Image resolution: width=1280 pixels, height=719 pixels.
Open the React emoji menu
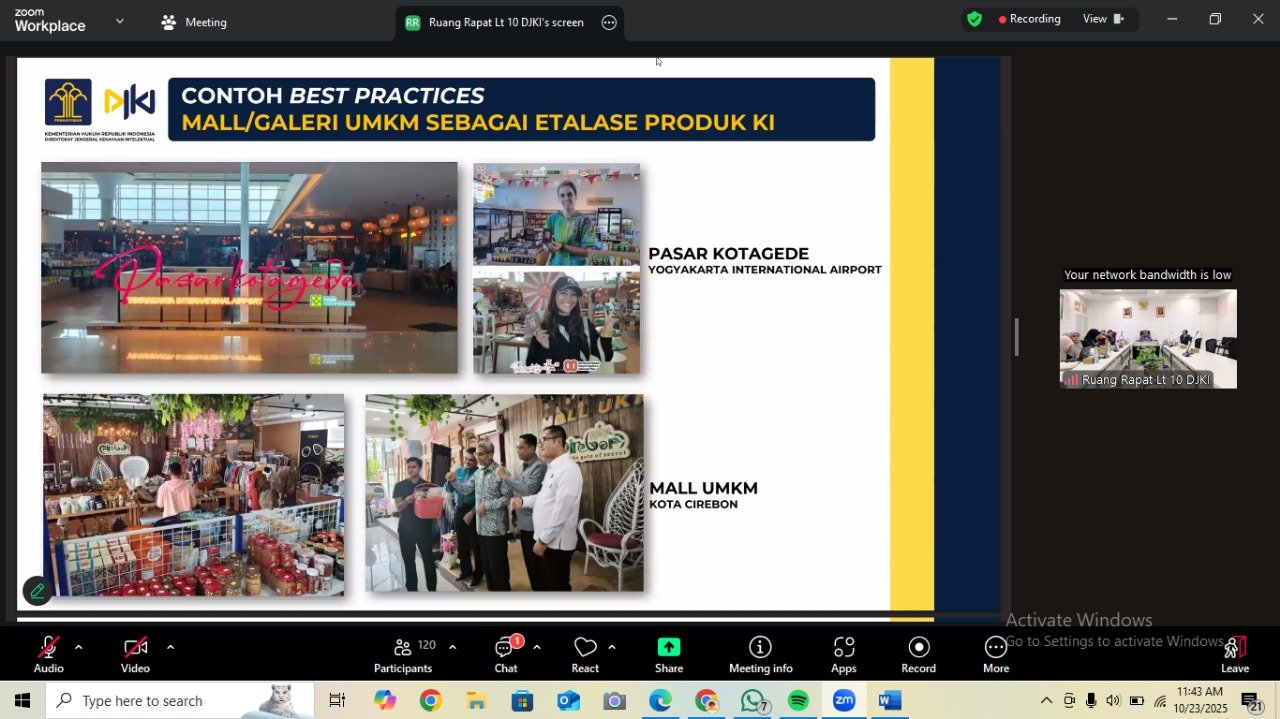[585, 655]
